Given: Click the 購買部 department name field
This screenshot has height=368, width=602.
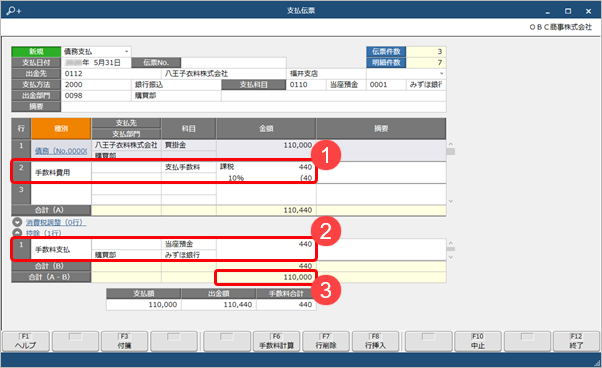Looking at the screenshot, I should [x=176, y=96].
